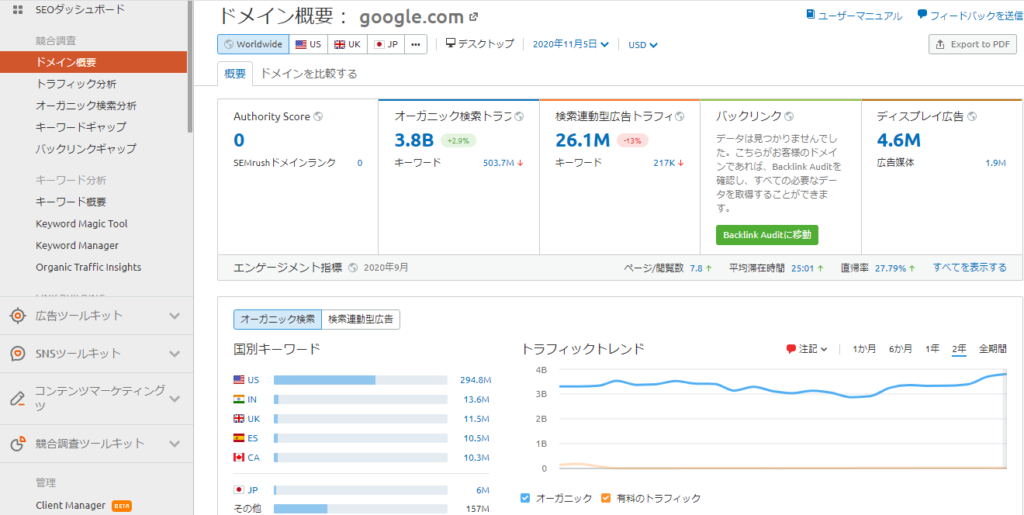
Task: Click the その他 keyword share bar
Action: pos(360,508)
